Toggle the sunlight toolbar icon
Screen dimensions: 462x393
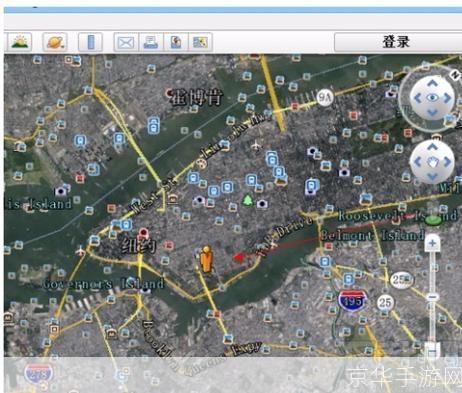pyautogui.click(x=21, y=42)
